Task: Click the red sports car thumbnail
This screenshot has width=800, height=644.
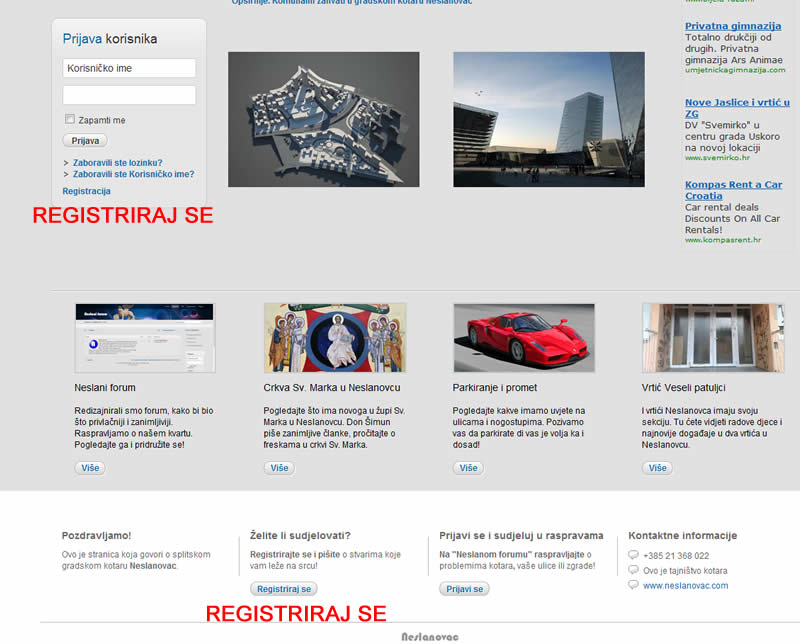Action: [x=524, y=338]
